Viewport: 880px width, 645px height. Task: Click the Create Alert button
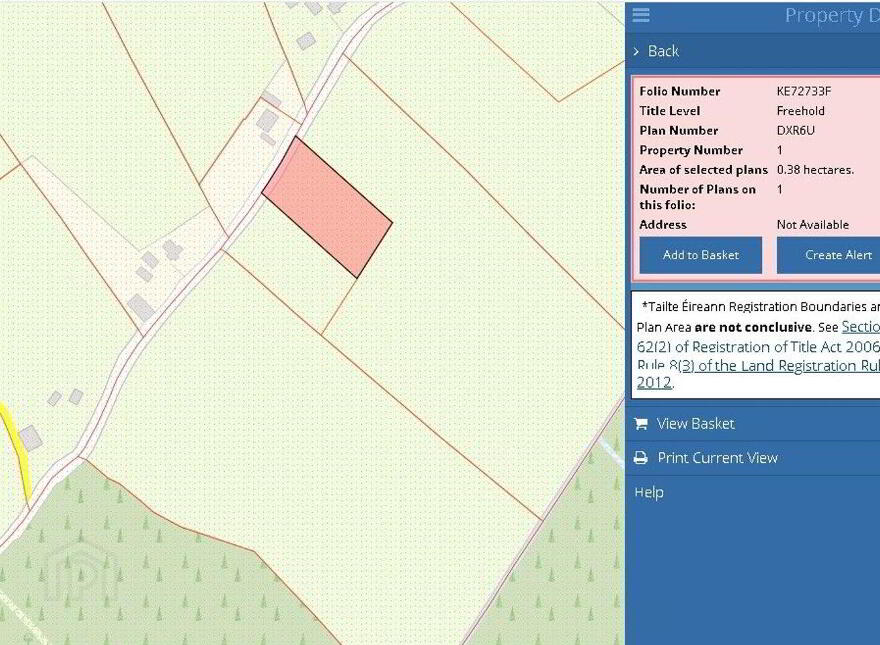coord(828,255)
